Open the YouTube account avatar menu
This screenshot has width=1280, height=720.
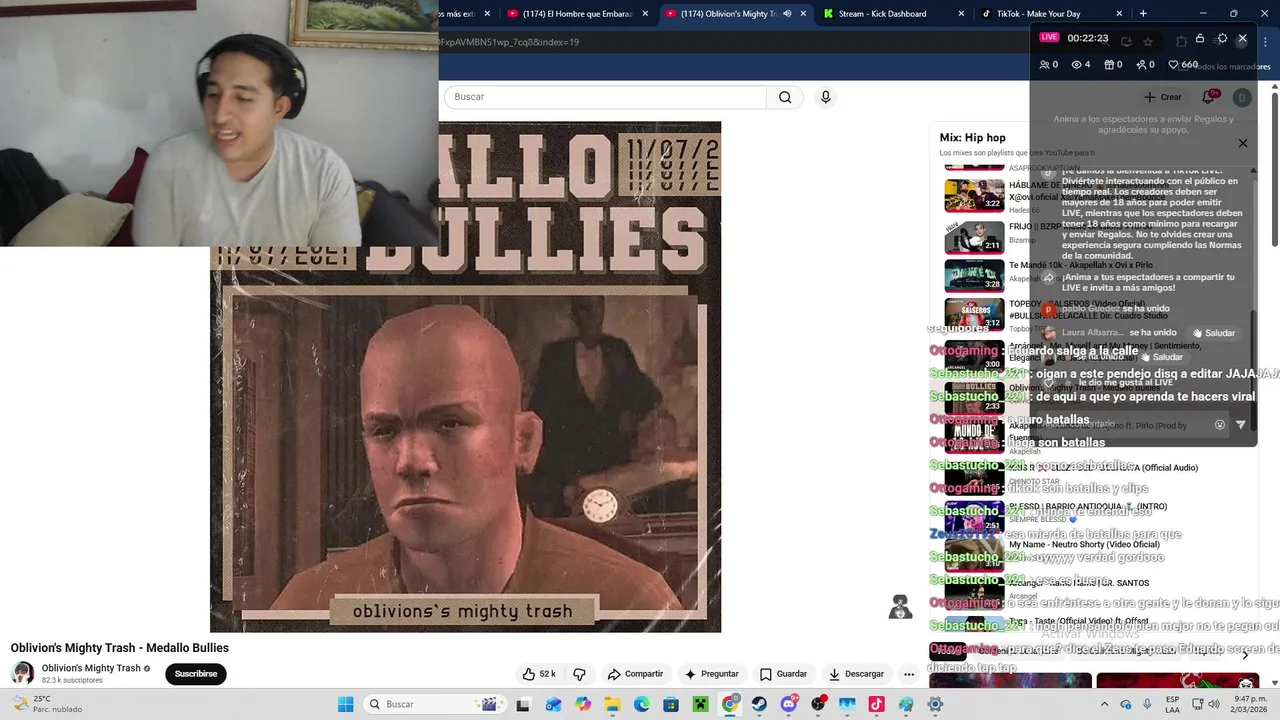click(x=1242, y=97)
